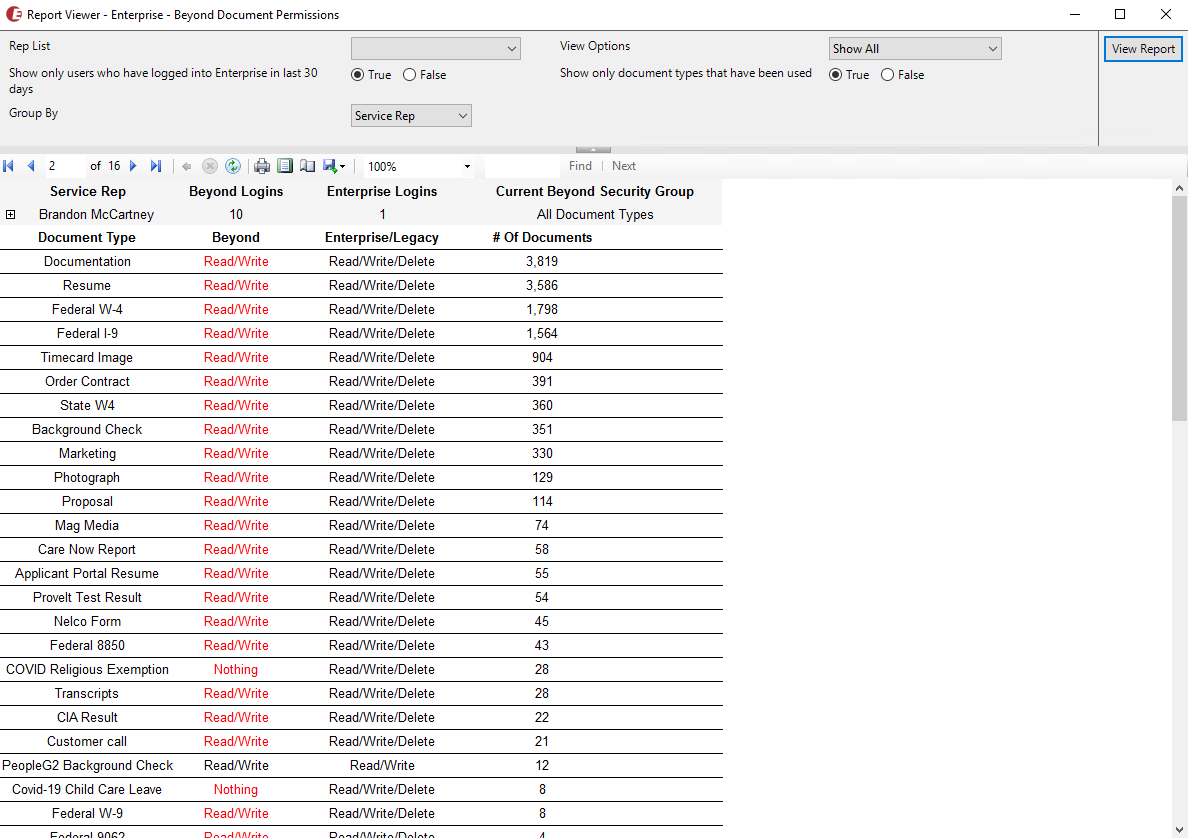The width and height of the screenshot is (1188, 838).
Task: Open the page setup icon
Action: pos(307,166)
